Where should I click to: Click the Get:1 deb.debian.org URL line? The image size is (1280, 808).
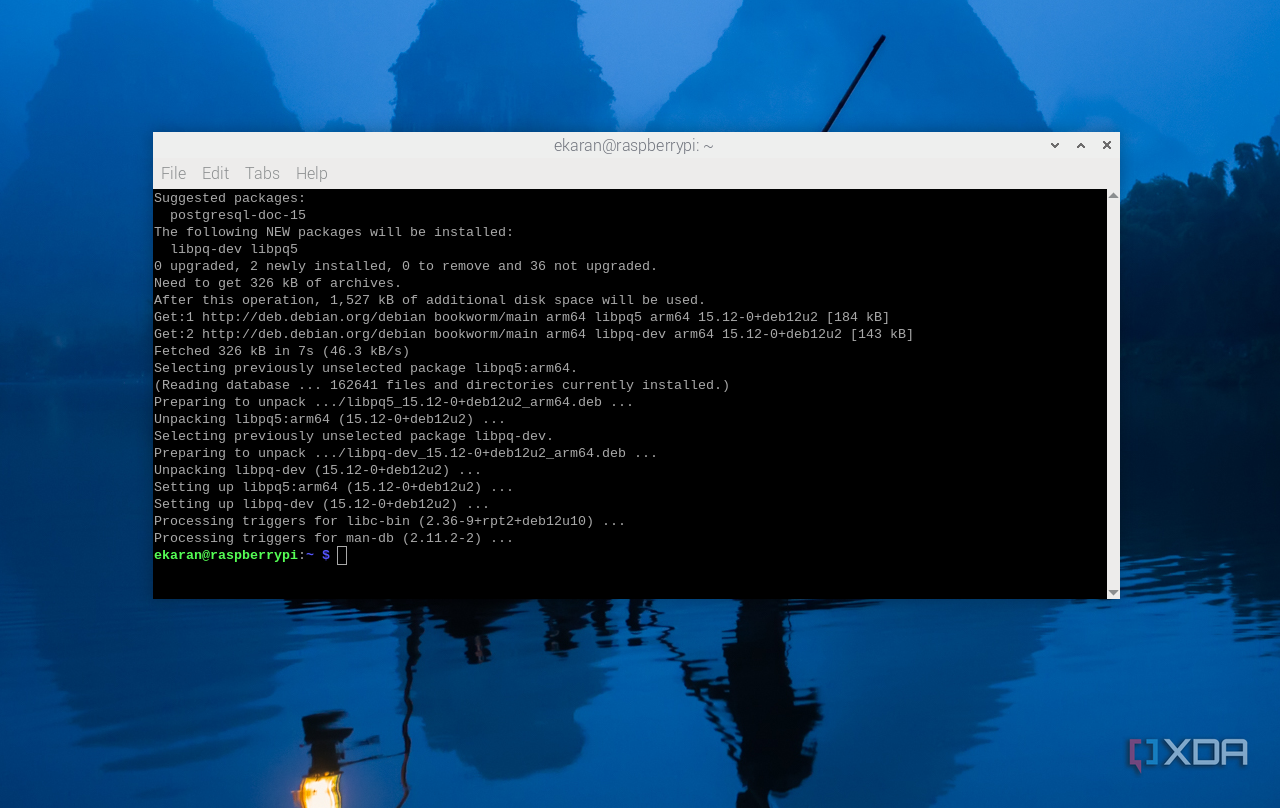pos(522,317)
